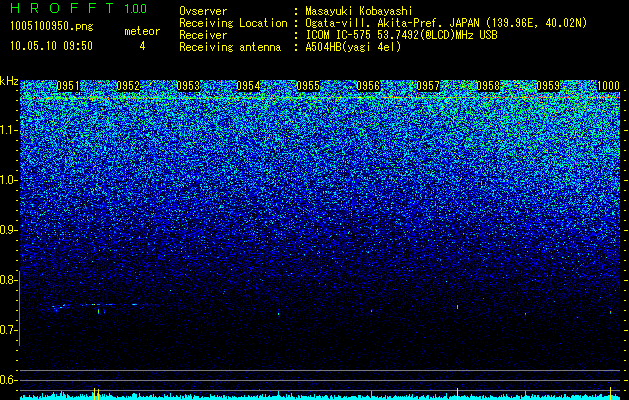The image size is (629, 400).
Task: Click the Receiving antenna label
Action: click(x=230, y=47)
